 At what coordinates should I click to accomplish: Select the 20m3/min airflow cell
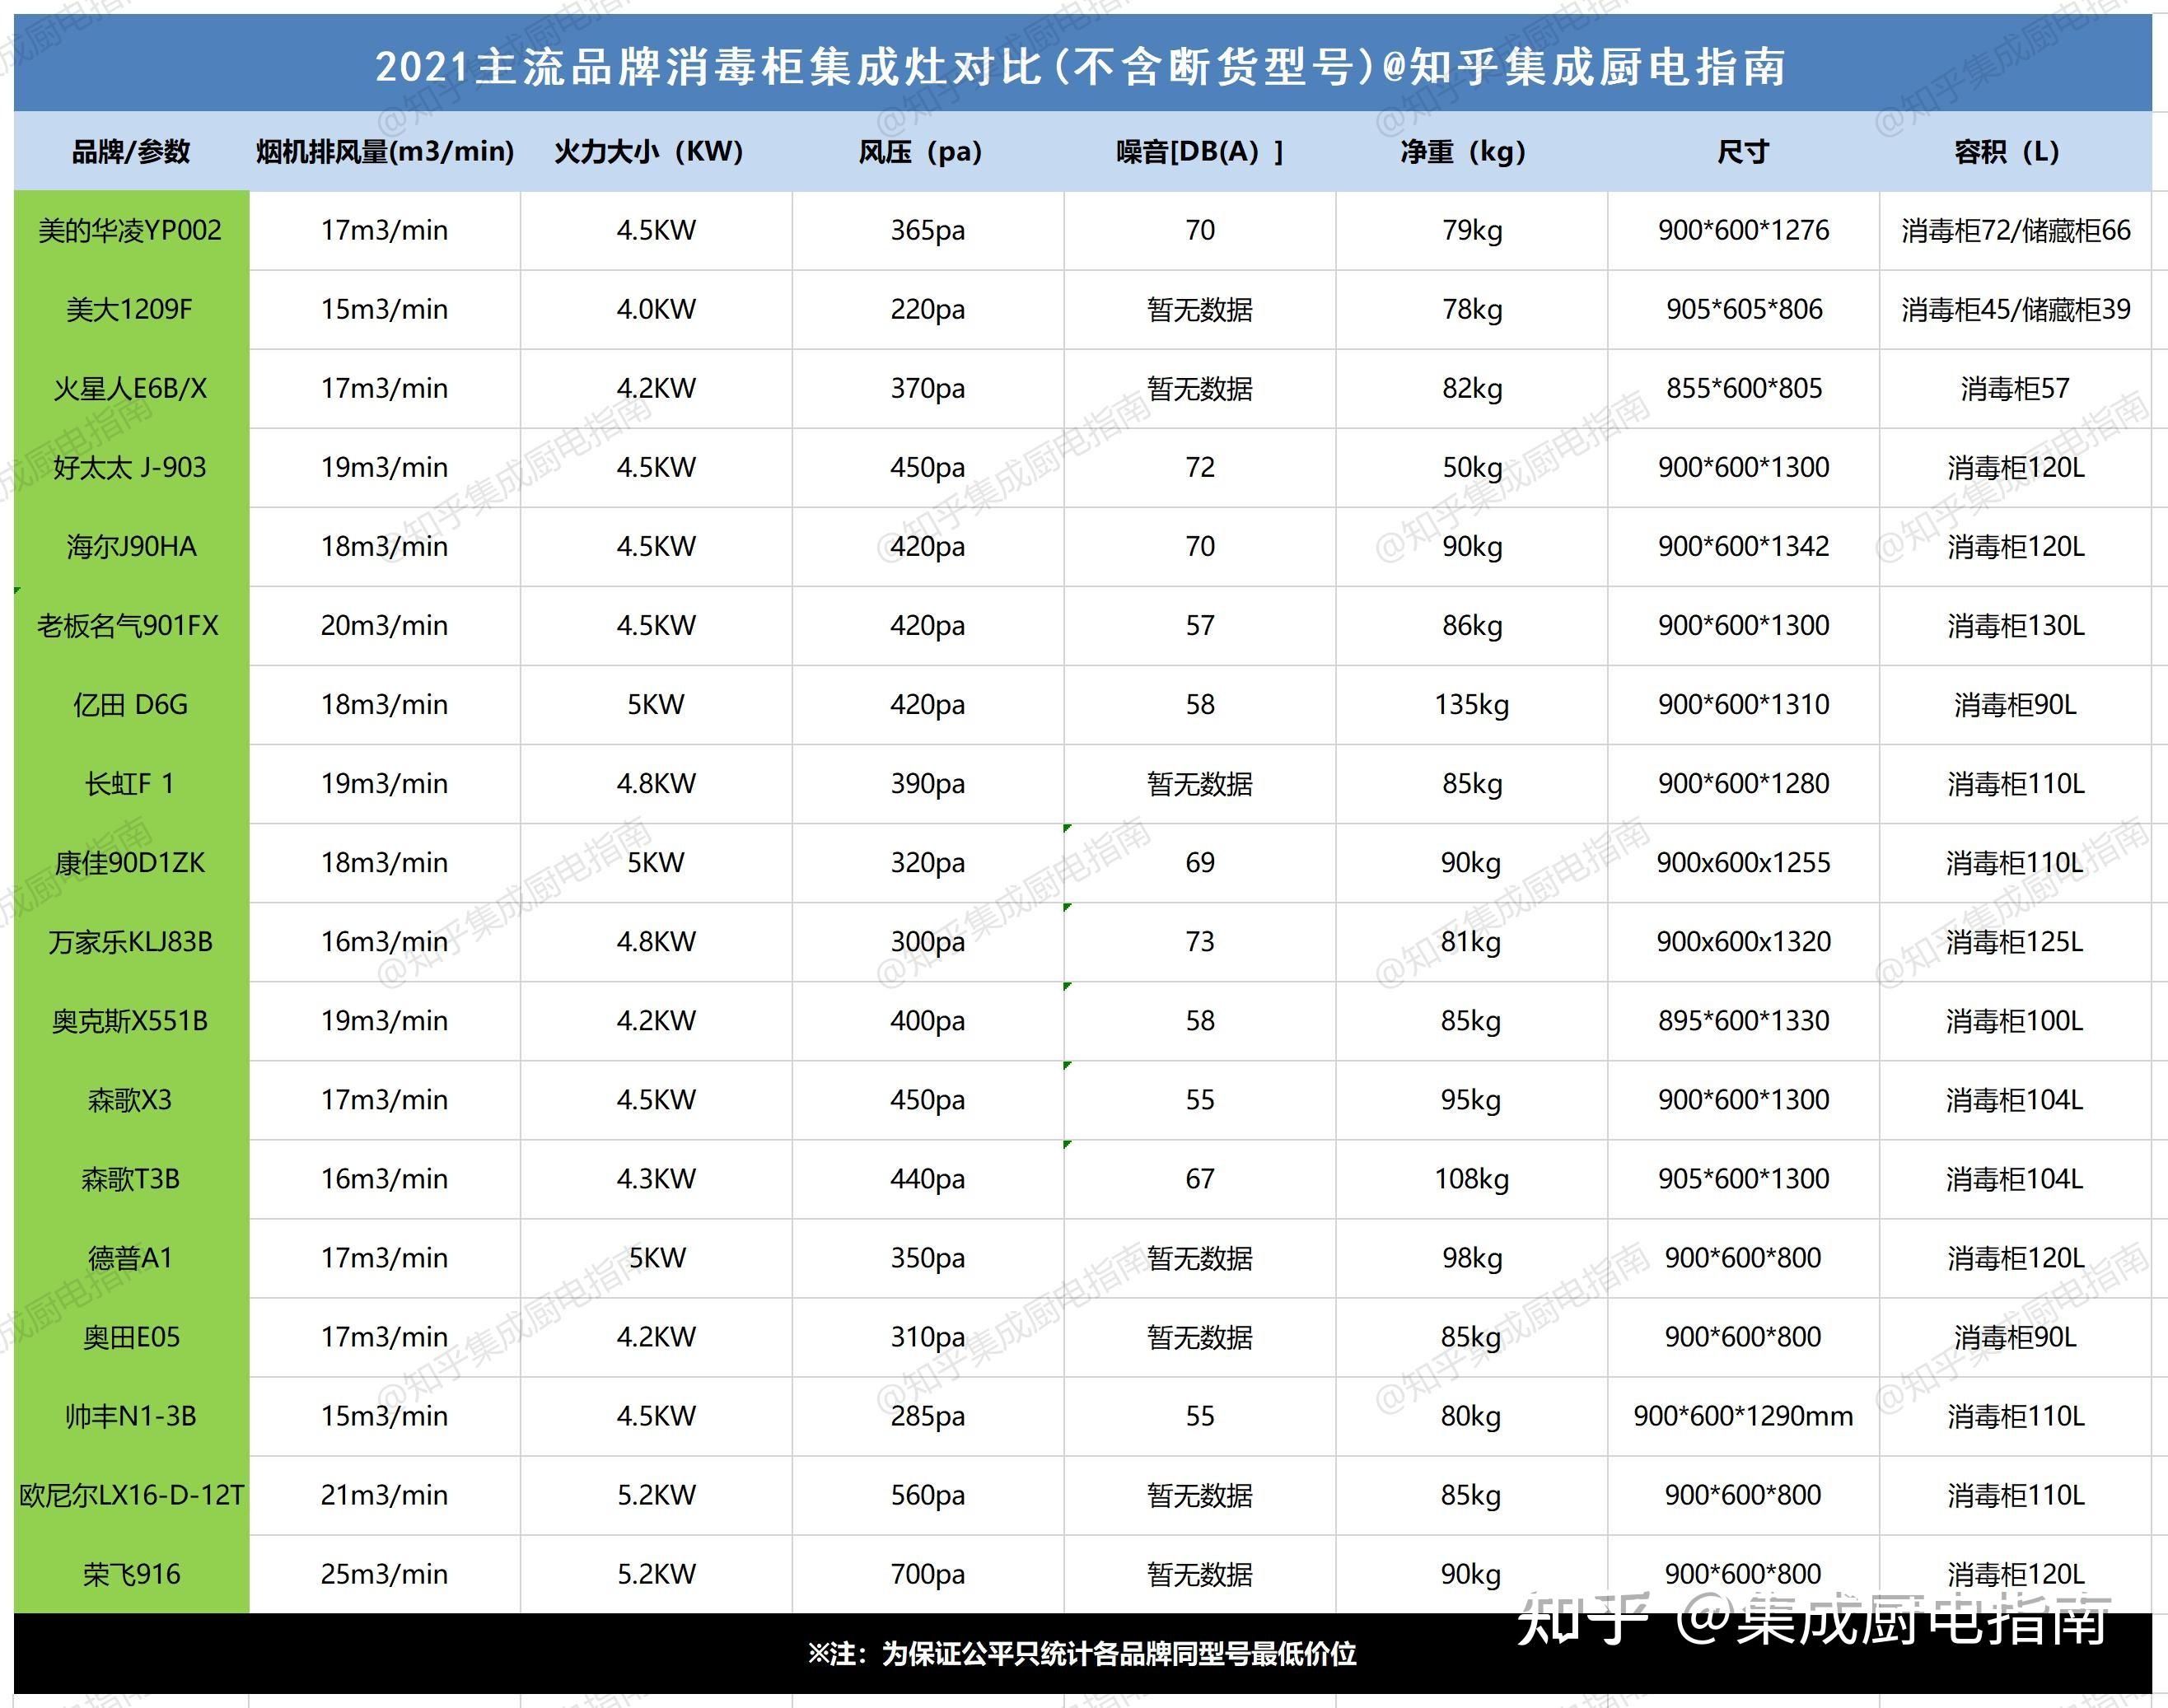coord(385,625)
